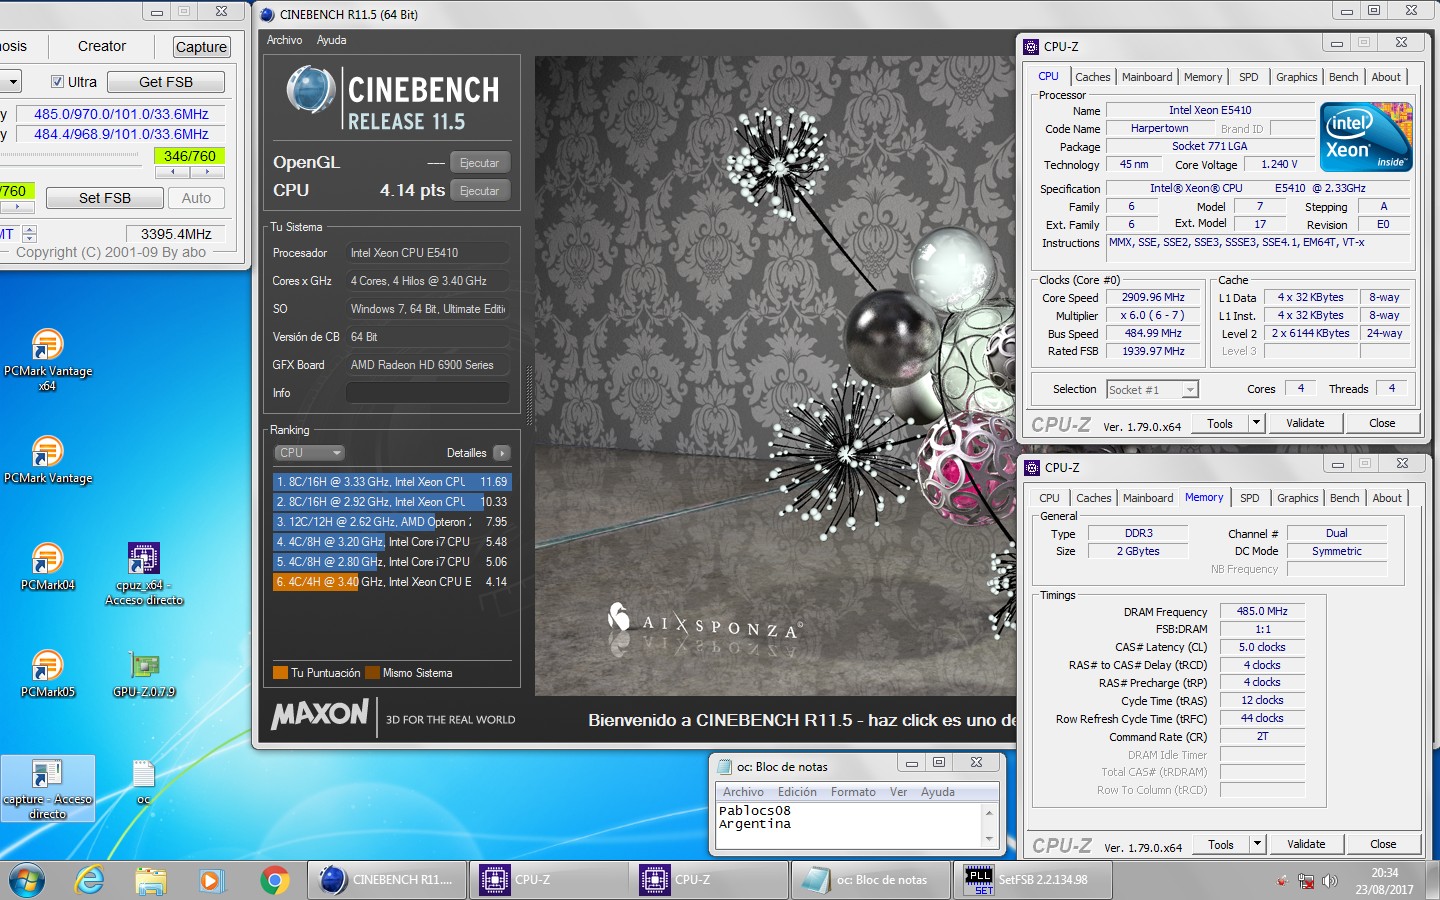Open Windows Media Player taskbar icon
This screenshot has height=900, width=1440.
[210, 880]
